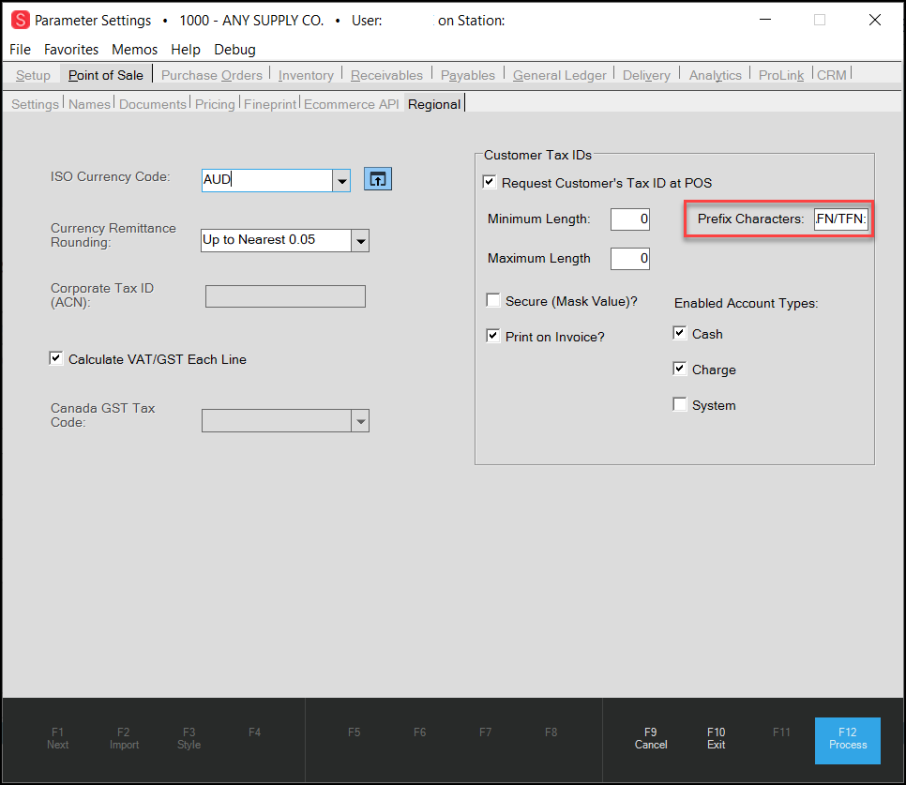Open the CRM tab

(831, 75)
